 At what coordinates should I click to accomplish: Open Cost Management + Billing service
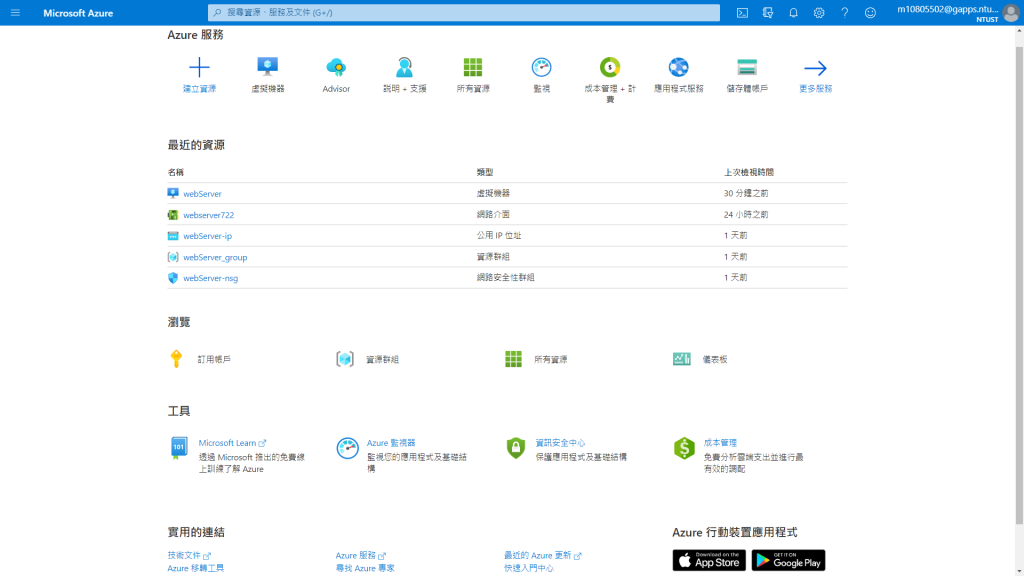[x=610, y=80]
